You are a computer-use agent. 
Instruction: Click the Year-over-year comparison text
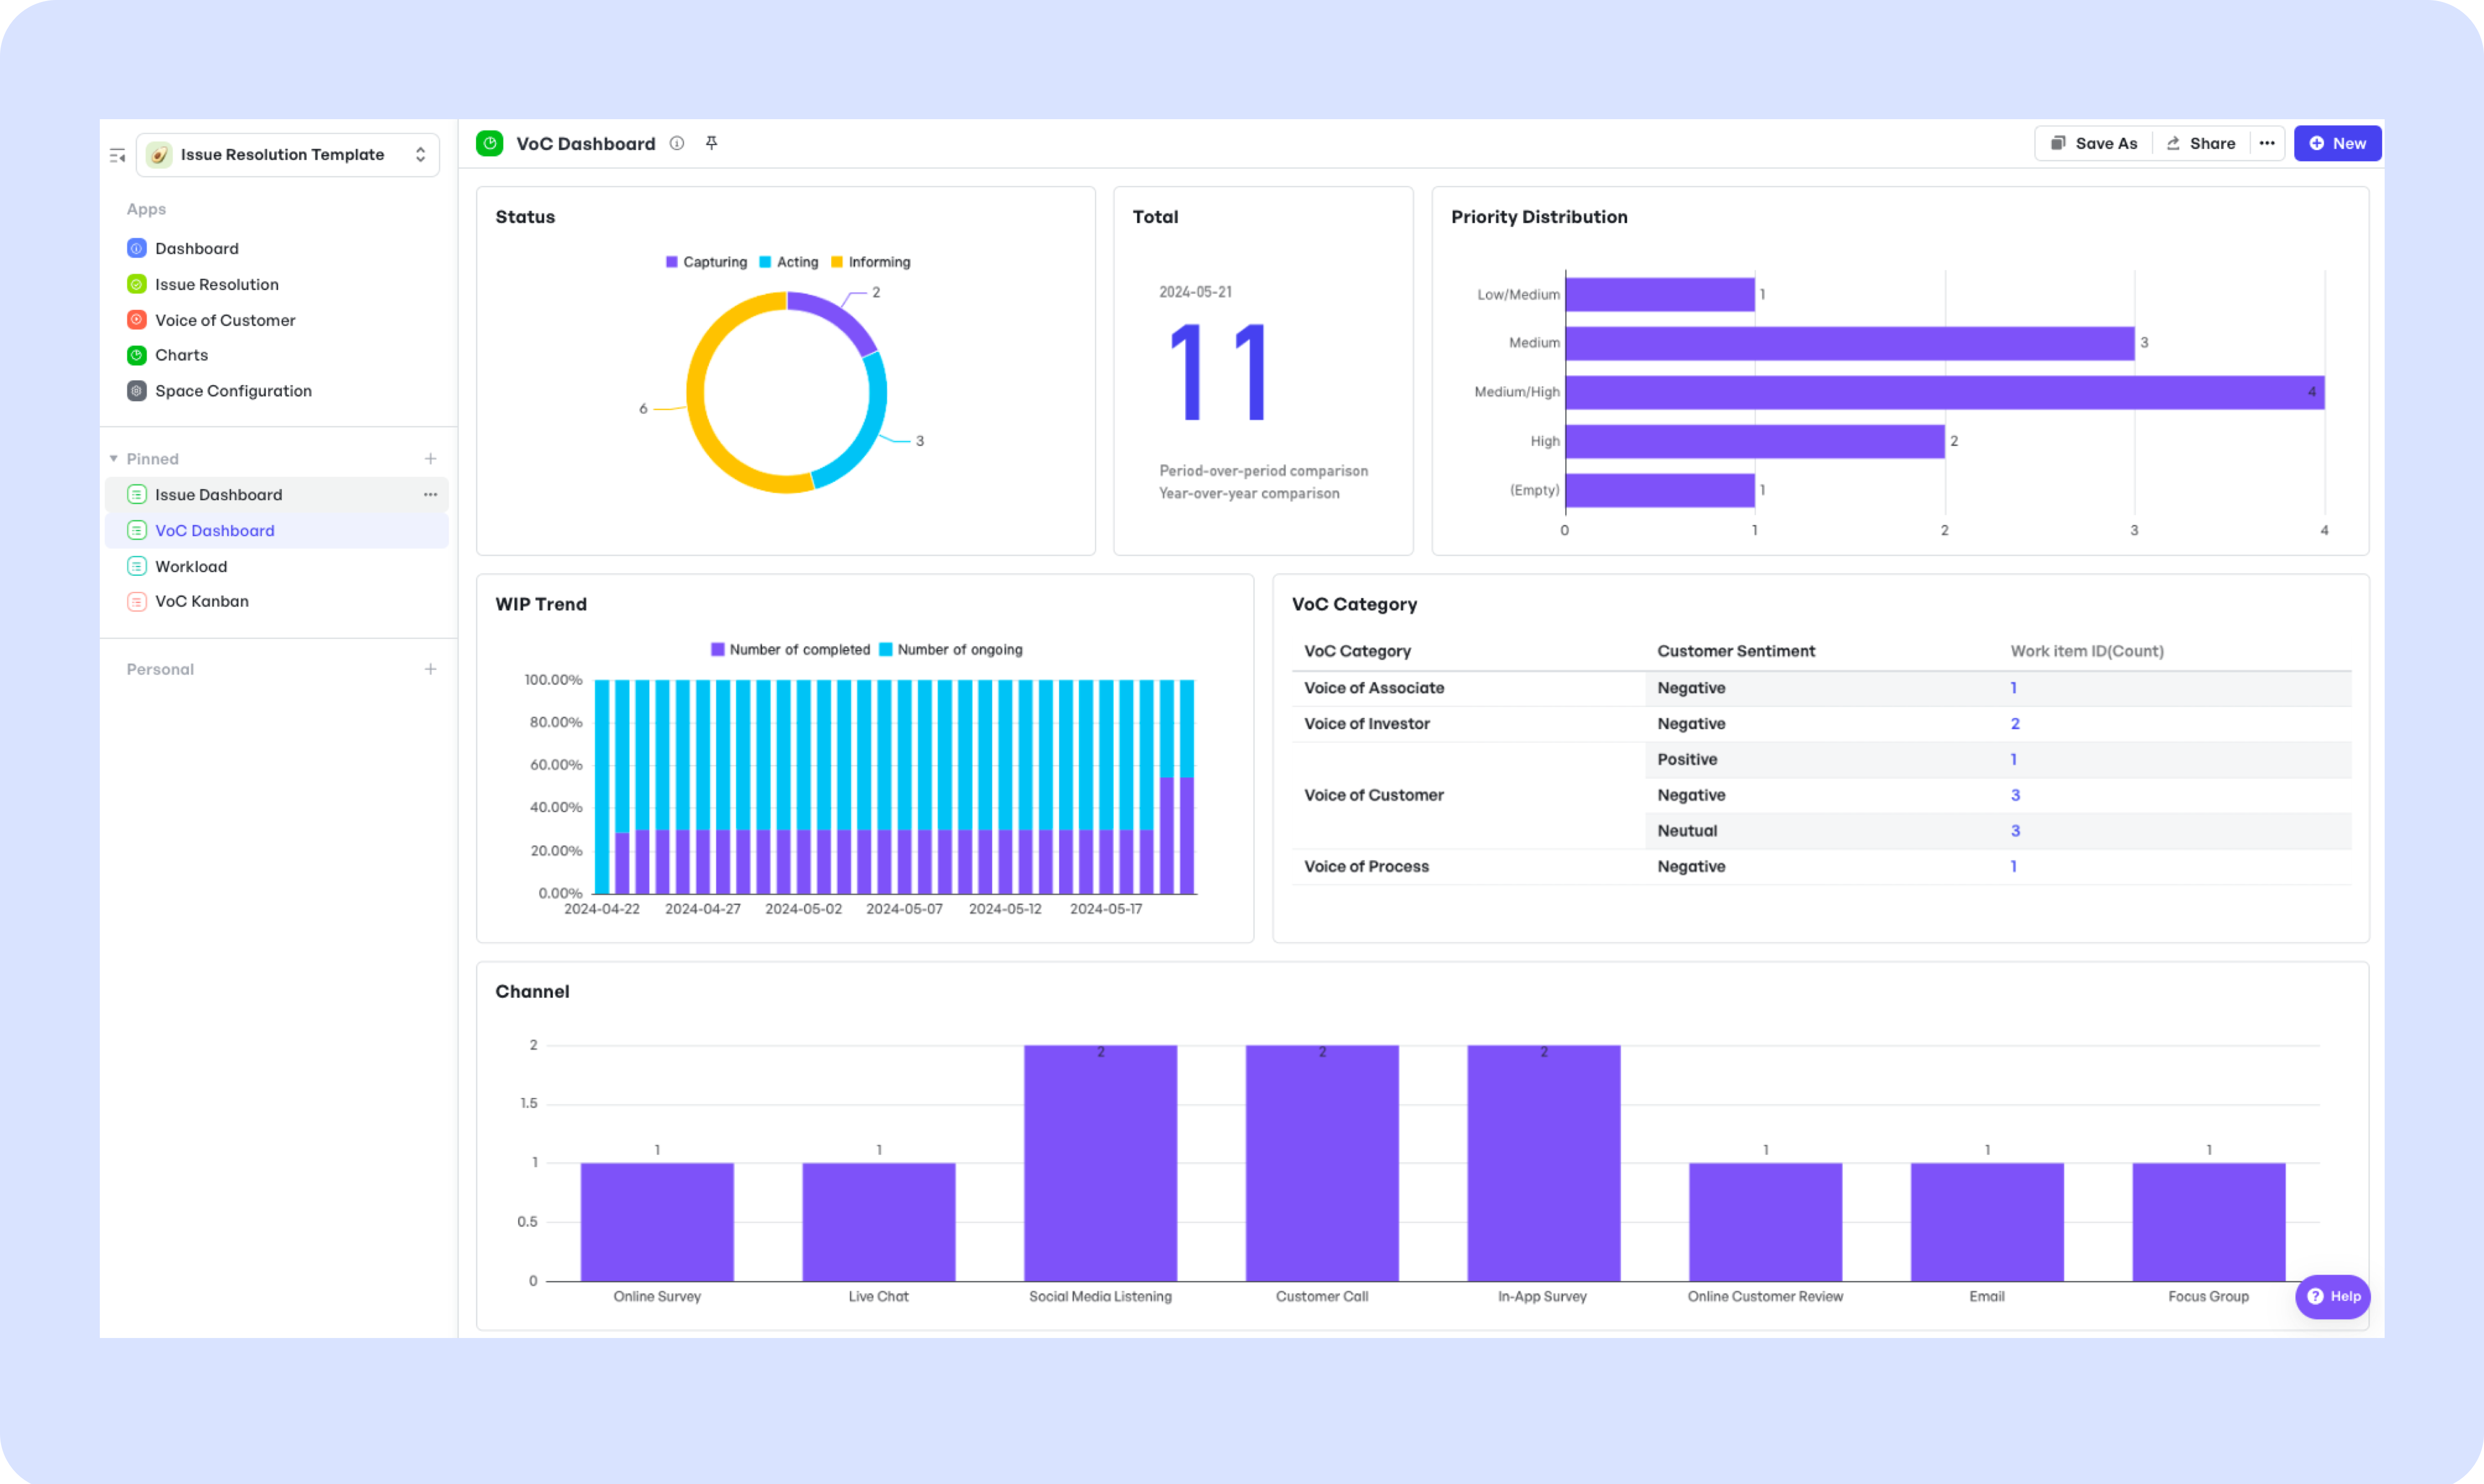click(1249, 494)
